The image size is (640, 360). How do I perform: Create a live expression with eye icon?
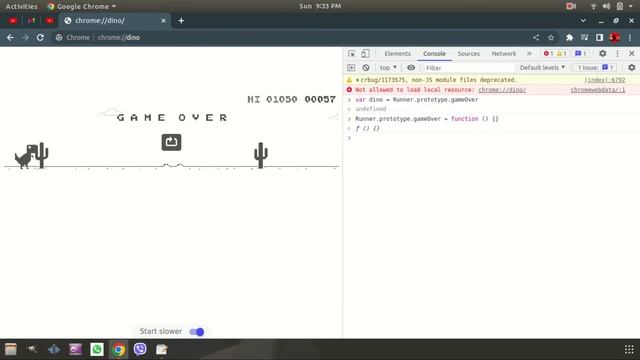tap(411, 68)
